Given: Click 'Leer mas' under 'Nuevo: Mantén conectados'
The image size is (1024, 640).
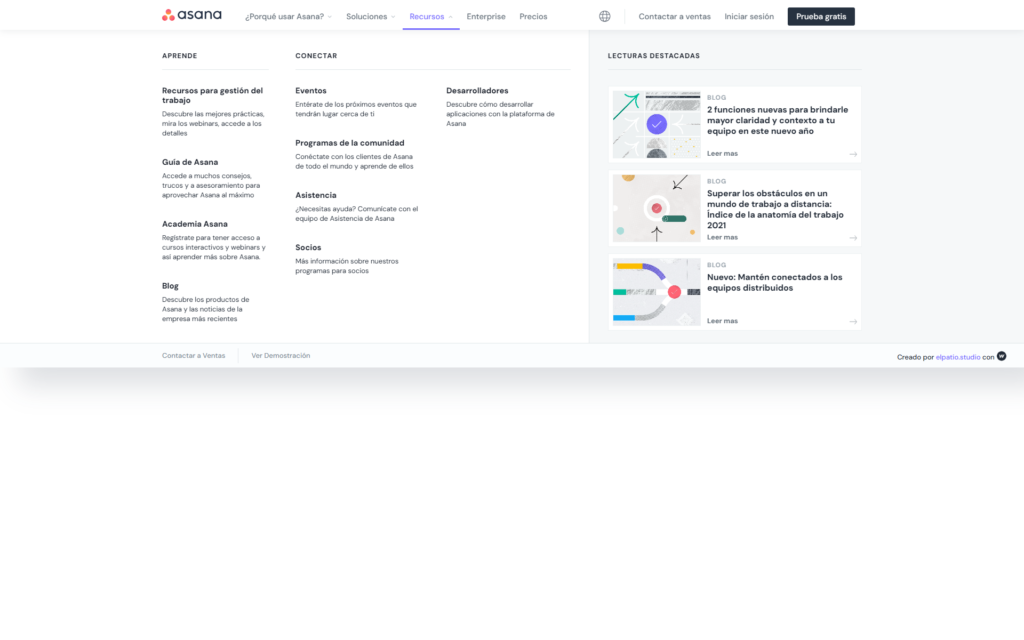Looking at the screenshot, I should coord(722,321).
